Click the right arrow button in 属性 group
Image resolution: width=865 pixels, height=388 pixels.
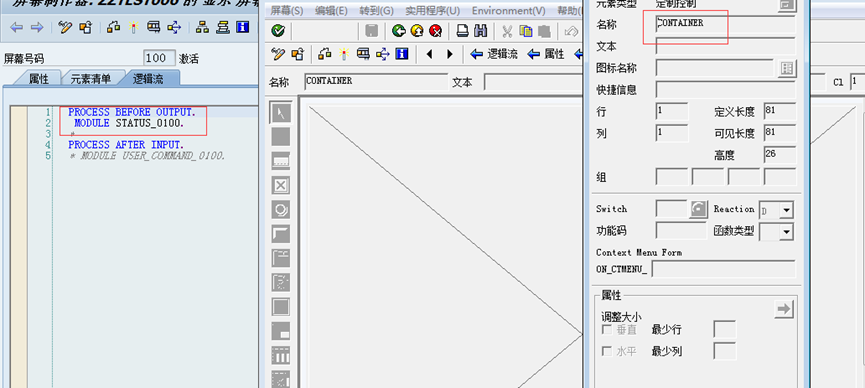coord(783,309)
